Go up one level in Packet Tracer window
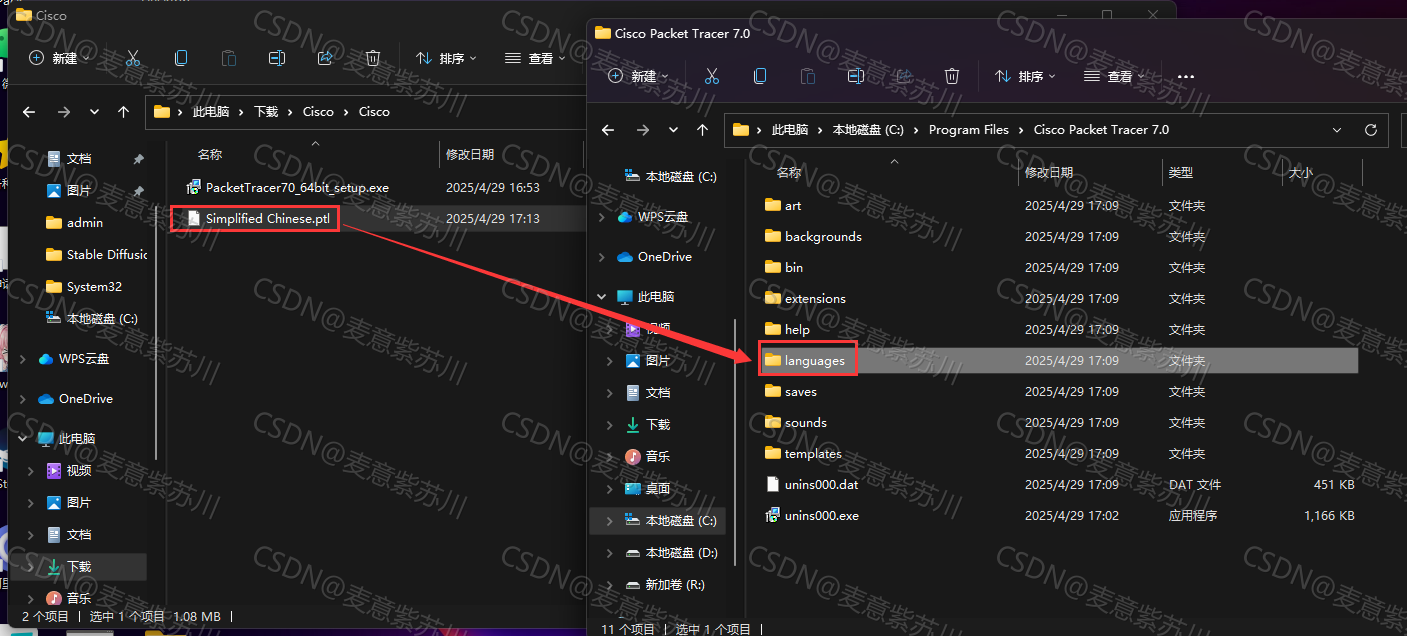This screenshot has width=1407, height=636. point(703,130)
